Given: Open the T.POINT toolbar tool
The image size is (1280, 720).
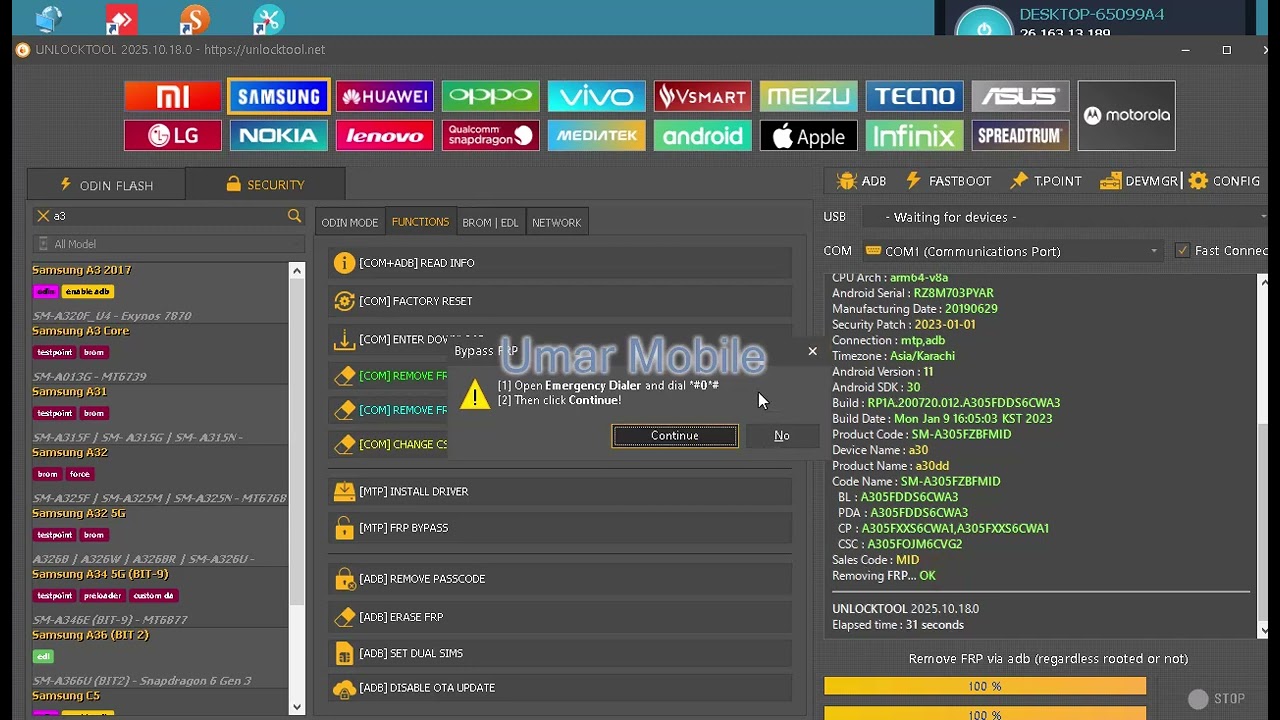Looking at the screenshot, I should pos(1046,181).
